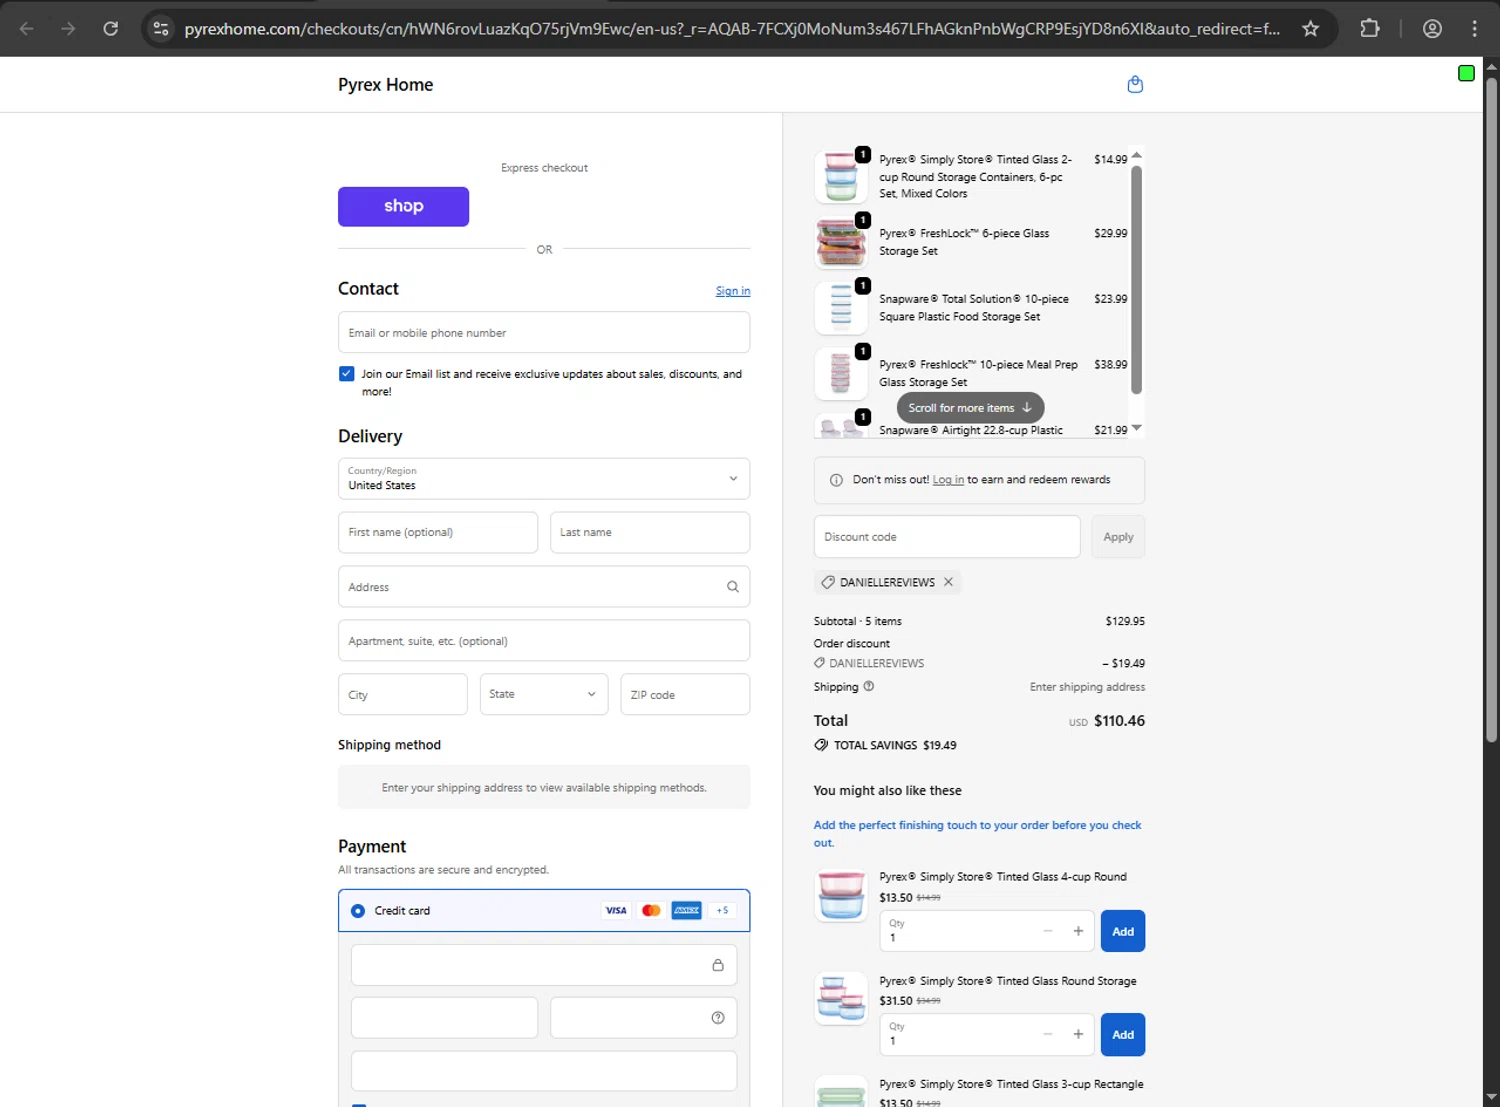Increase quantity for Tinted Glass Round Storage
The height and width of the screenshot is (1107, 1500).
point(1078,1034)
